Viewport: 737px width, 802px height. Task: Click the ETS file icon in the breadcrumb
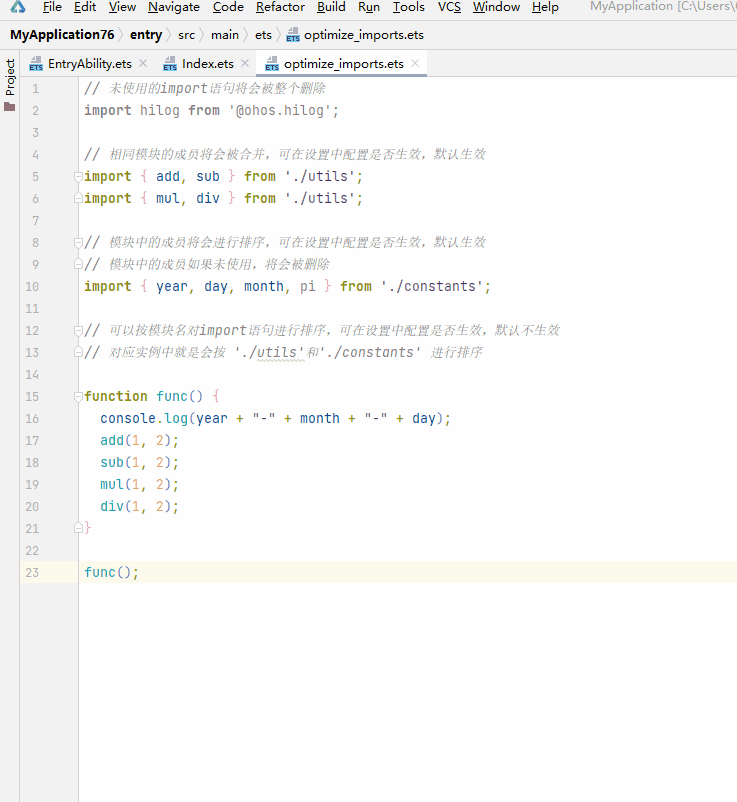(x=293, y=35)
